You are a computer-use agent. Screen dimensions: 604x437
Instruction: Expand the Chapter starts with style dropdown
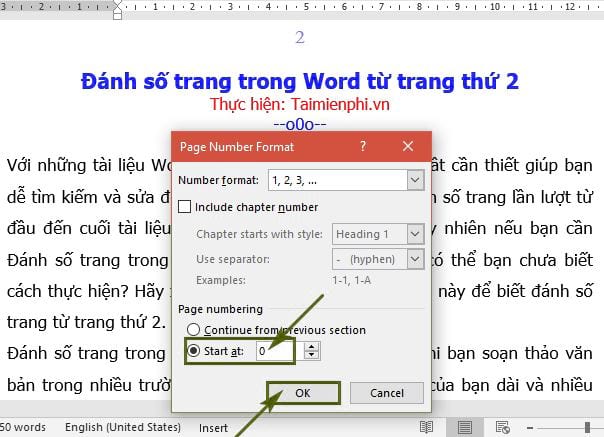[415, 234]
